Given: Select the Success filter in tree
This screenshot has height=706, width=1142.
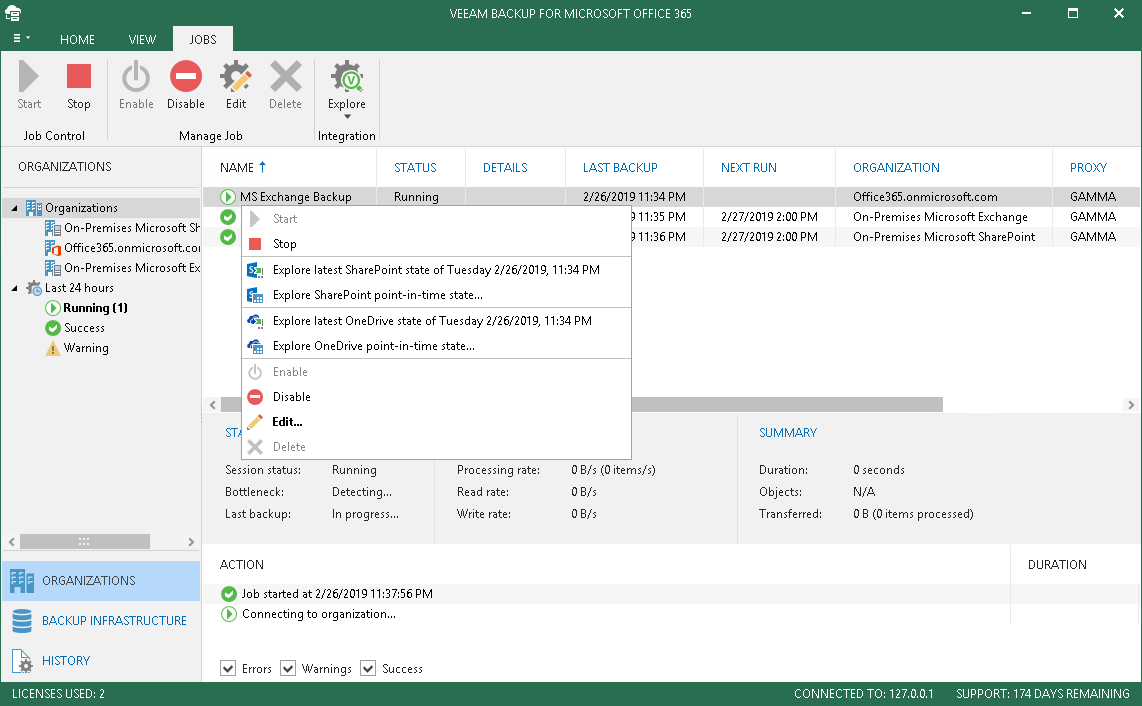Looking at the screenshot, I should pos(84,328).
